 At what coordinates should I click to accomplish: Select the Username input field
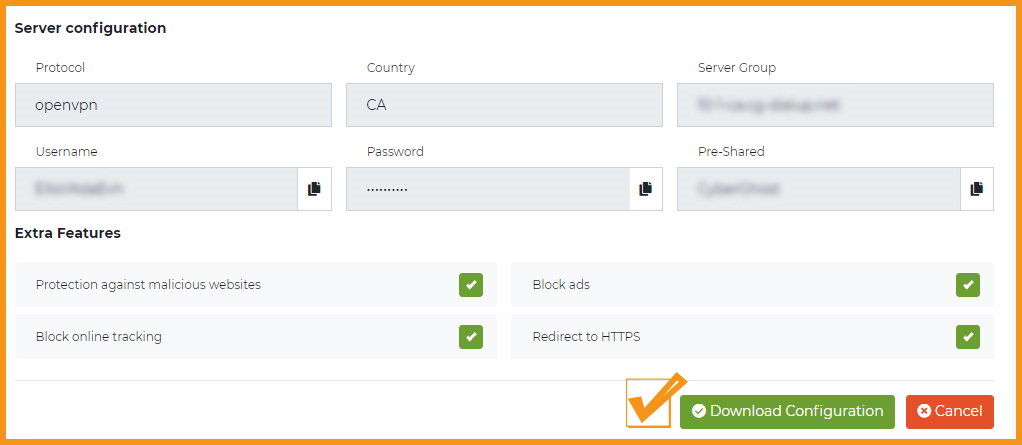click(156, 189)
